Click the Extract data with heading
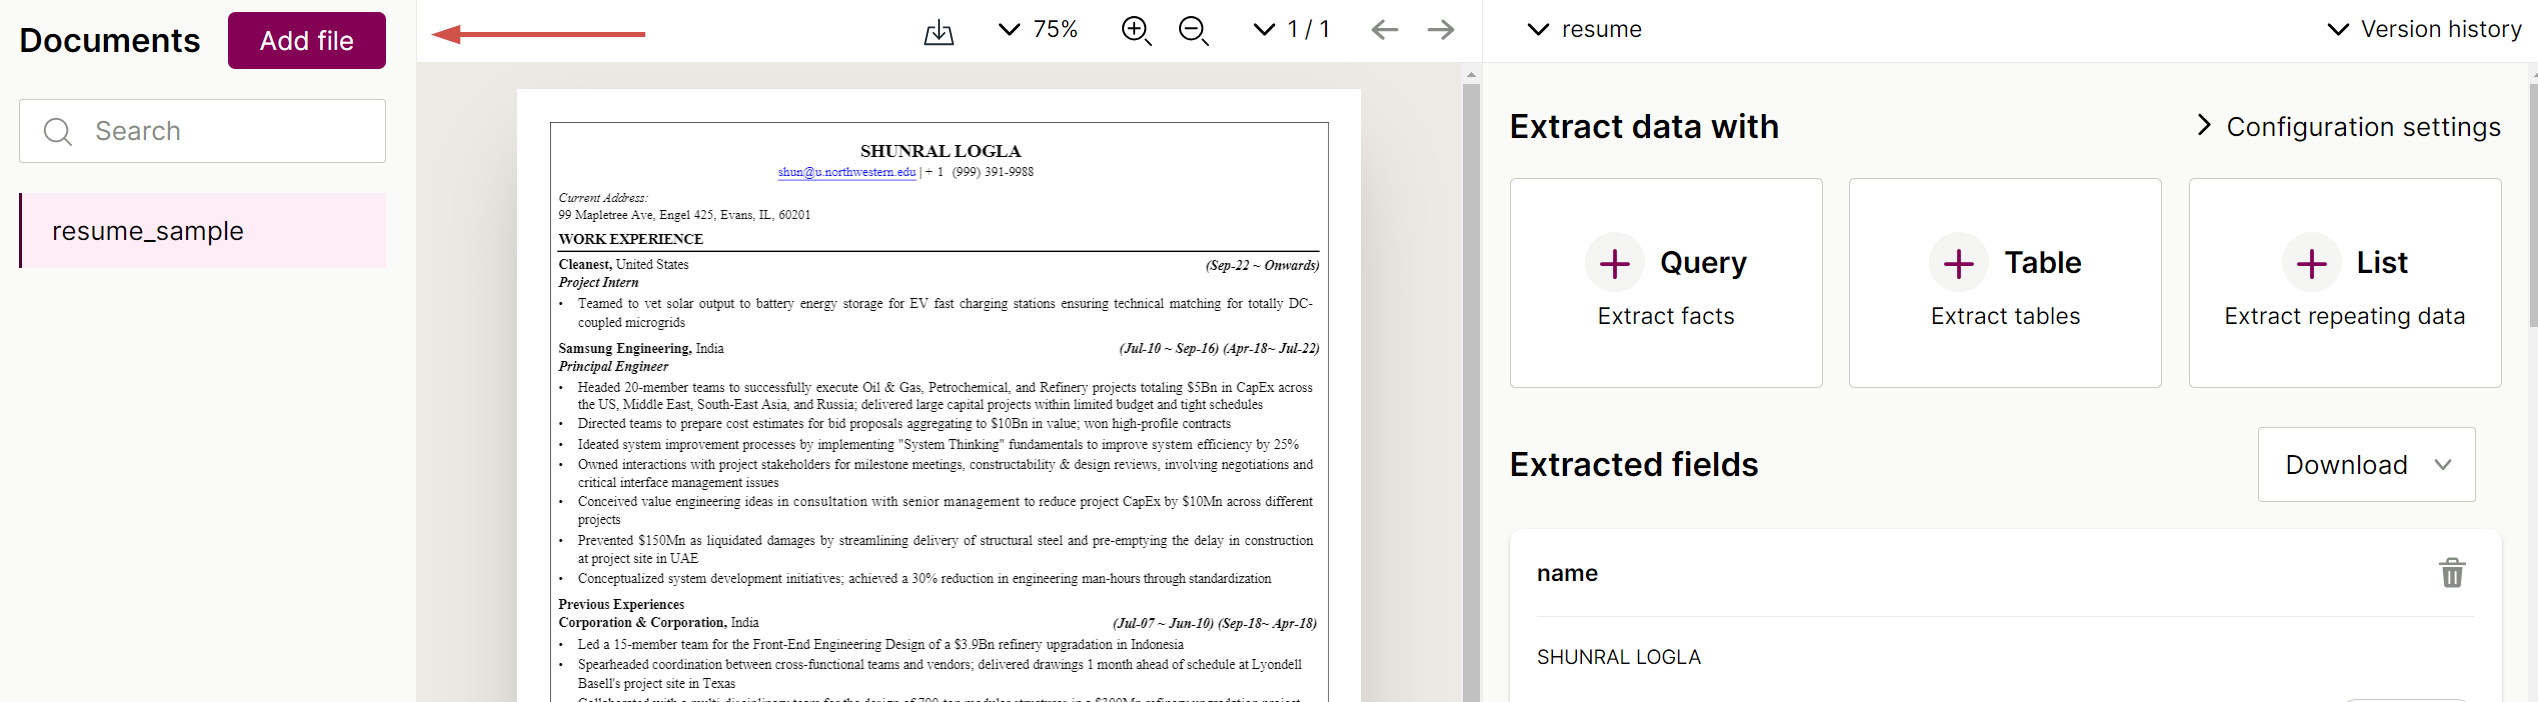The height and width of the screenshot is (702, 2538). (x=1644, y=127)
